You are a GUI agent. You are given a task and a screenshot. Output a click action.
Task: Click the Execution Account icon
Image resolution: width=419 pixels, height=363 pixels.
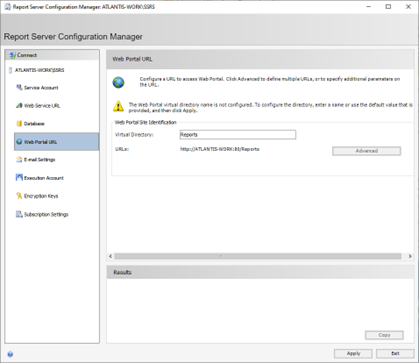pyautogui.click(x=19, y=178)
